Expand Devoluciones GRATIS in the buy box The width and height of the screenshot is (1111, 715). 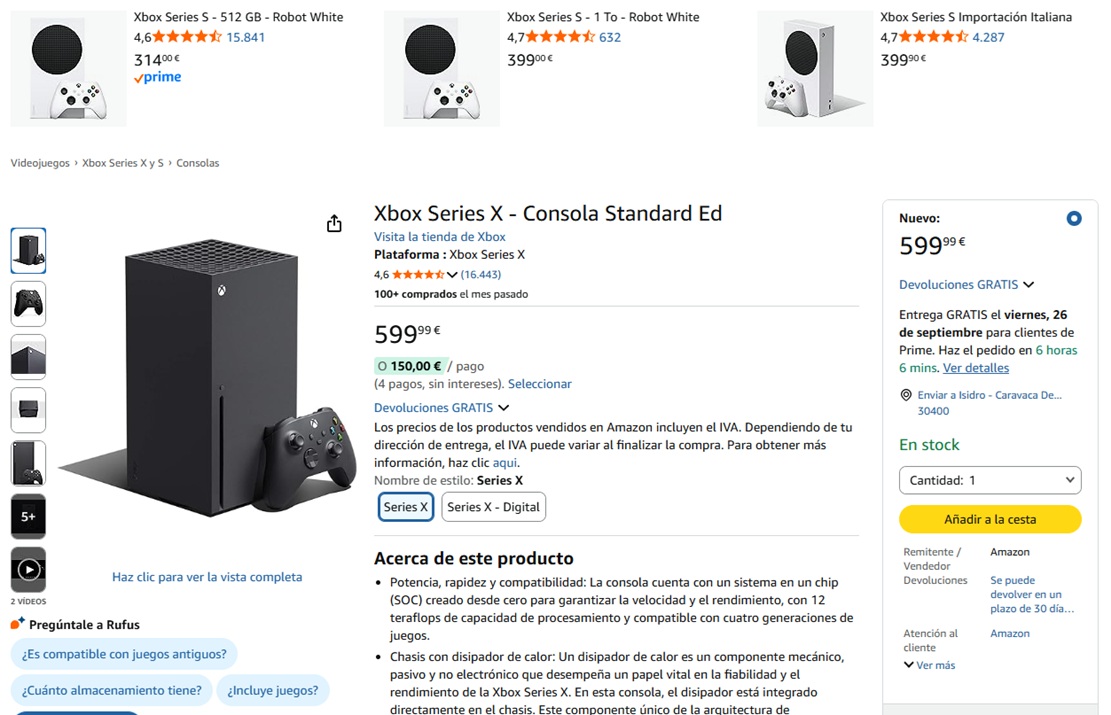coord(966,285)
